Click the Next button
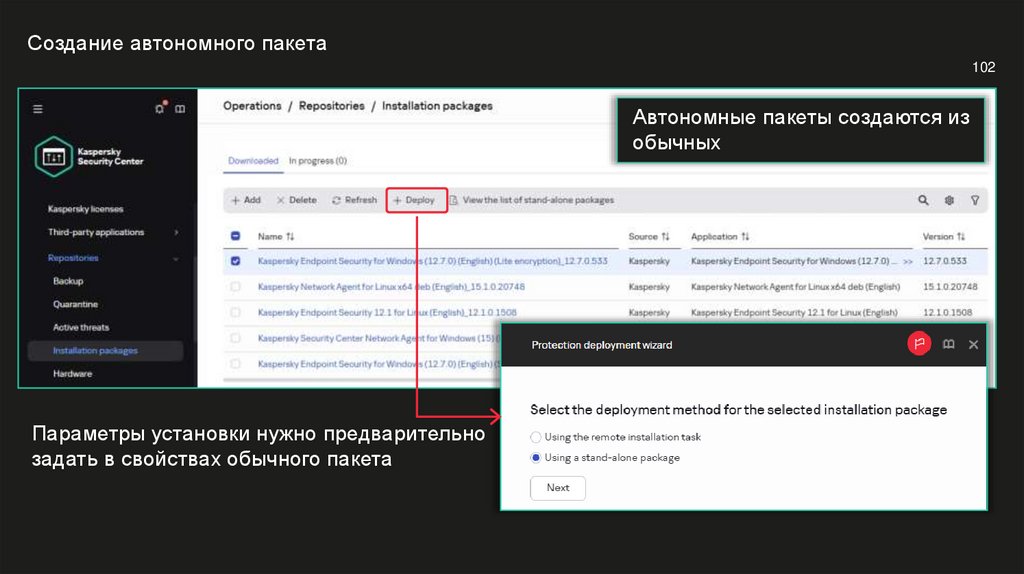This screenshot has height=574, width=1024. tap(558, 488)
